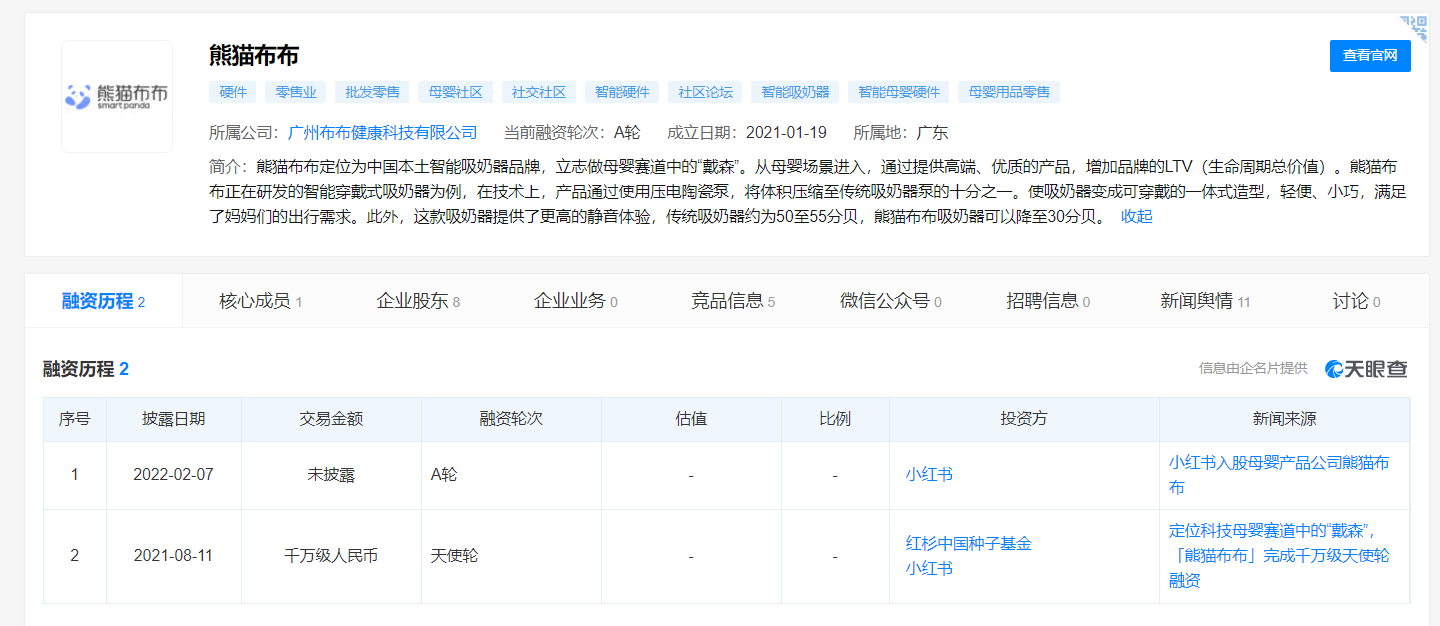Select the 社区论坛 tag
The image size is (1440, 626).
705,92
